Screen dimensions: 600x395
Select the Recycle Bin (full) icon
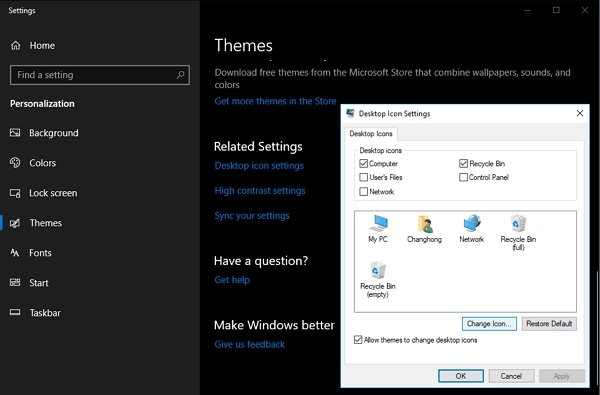518,232
